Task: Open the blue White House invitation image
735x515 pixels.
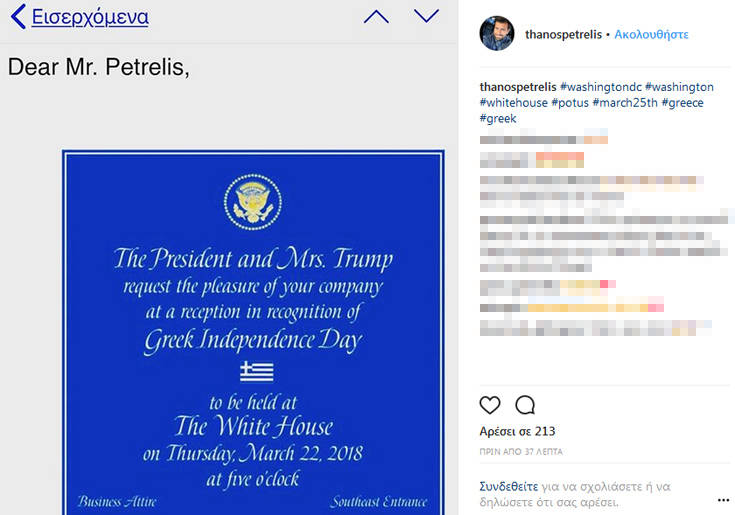Action: (253, 332)
